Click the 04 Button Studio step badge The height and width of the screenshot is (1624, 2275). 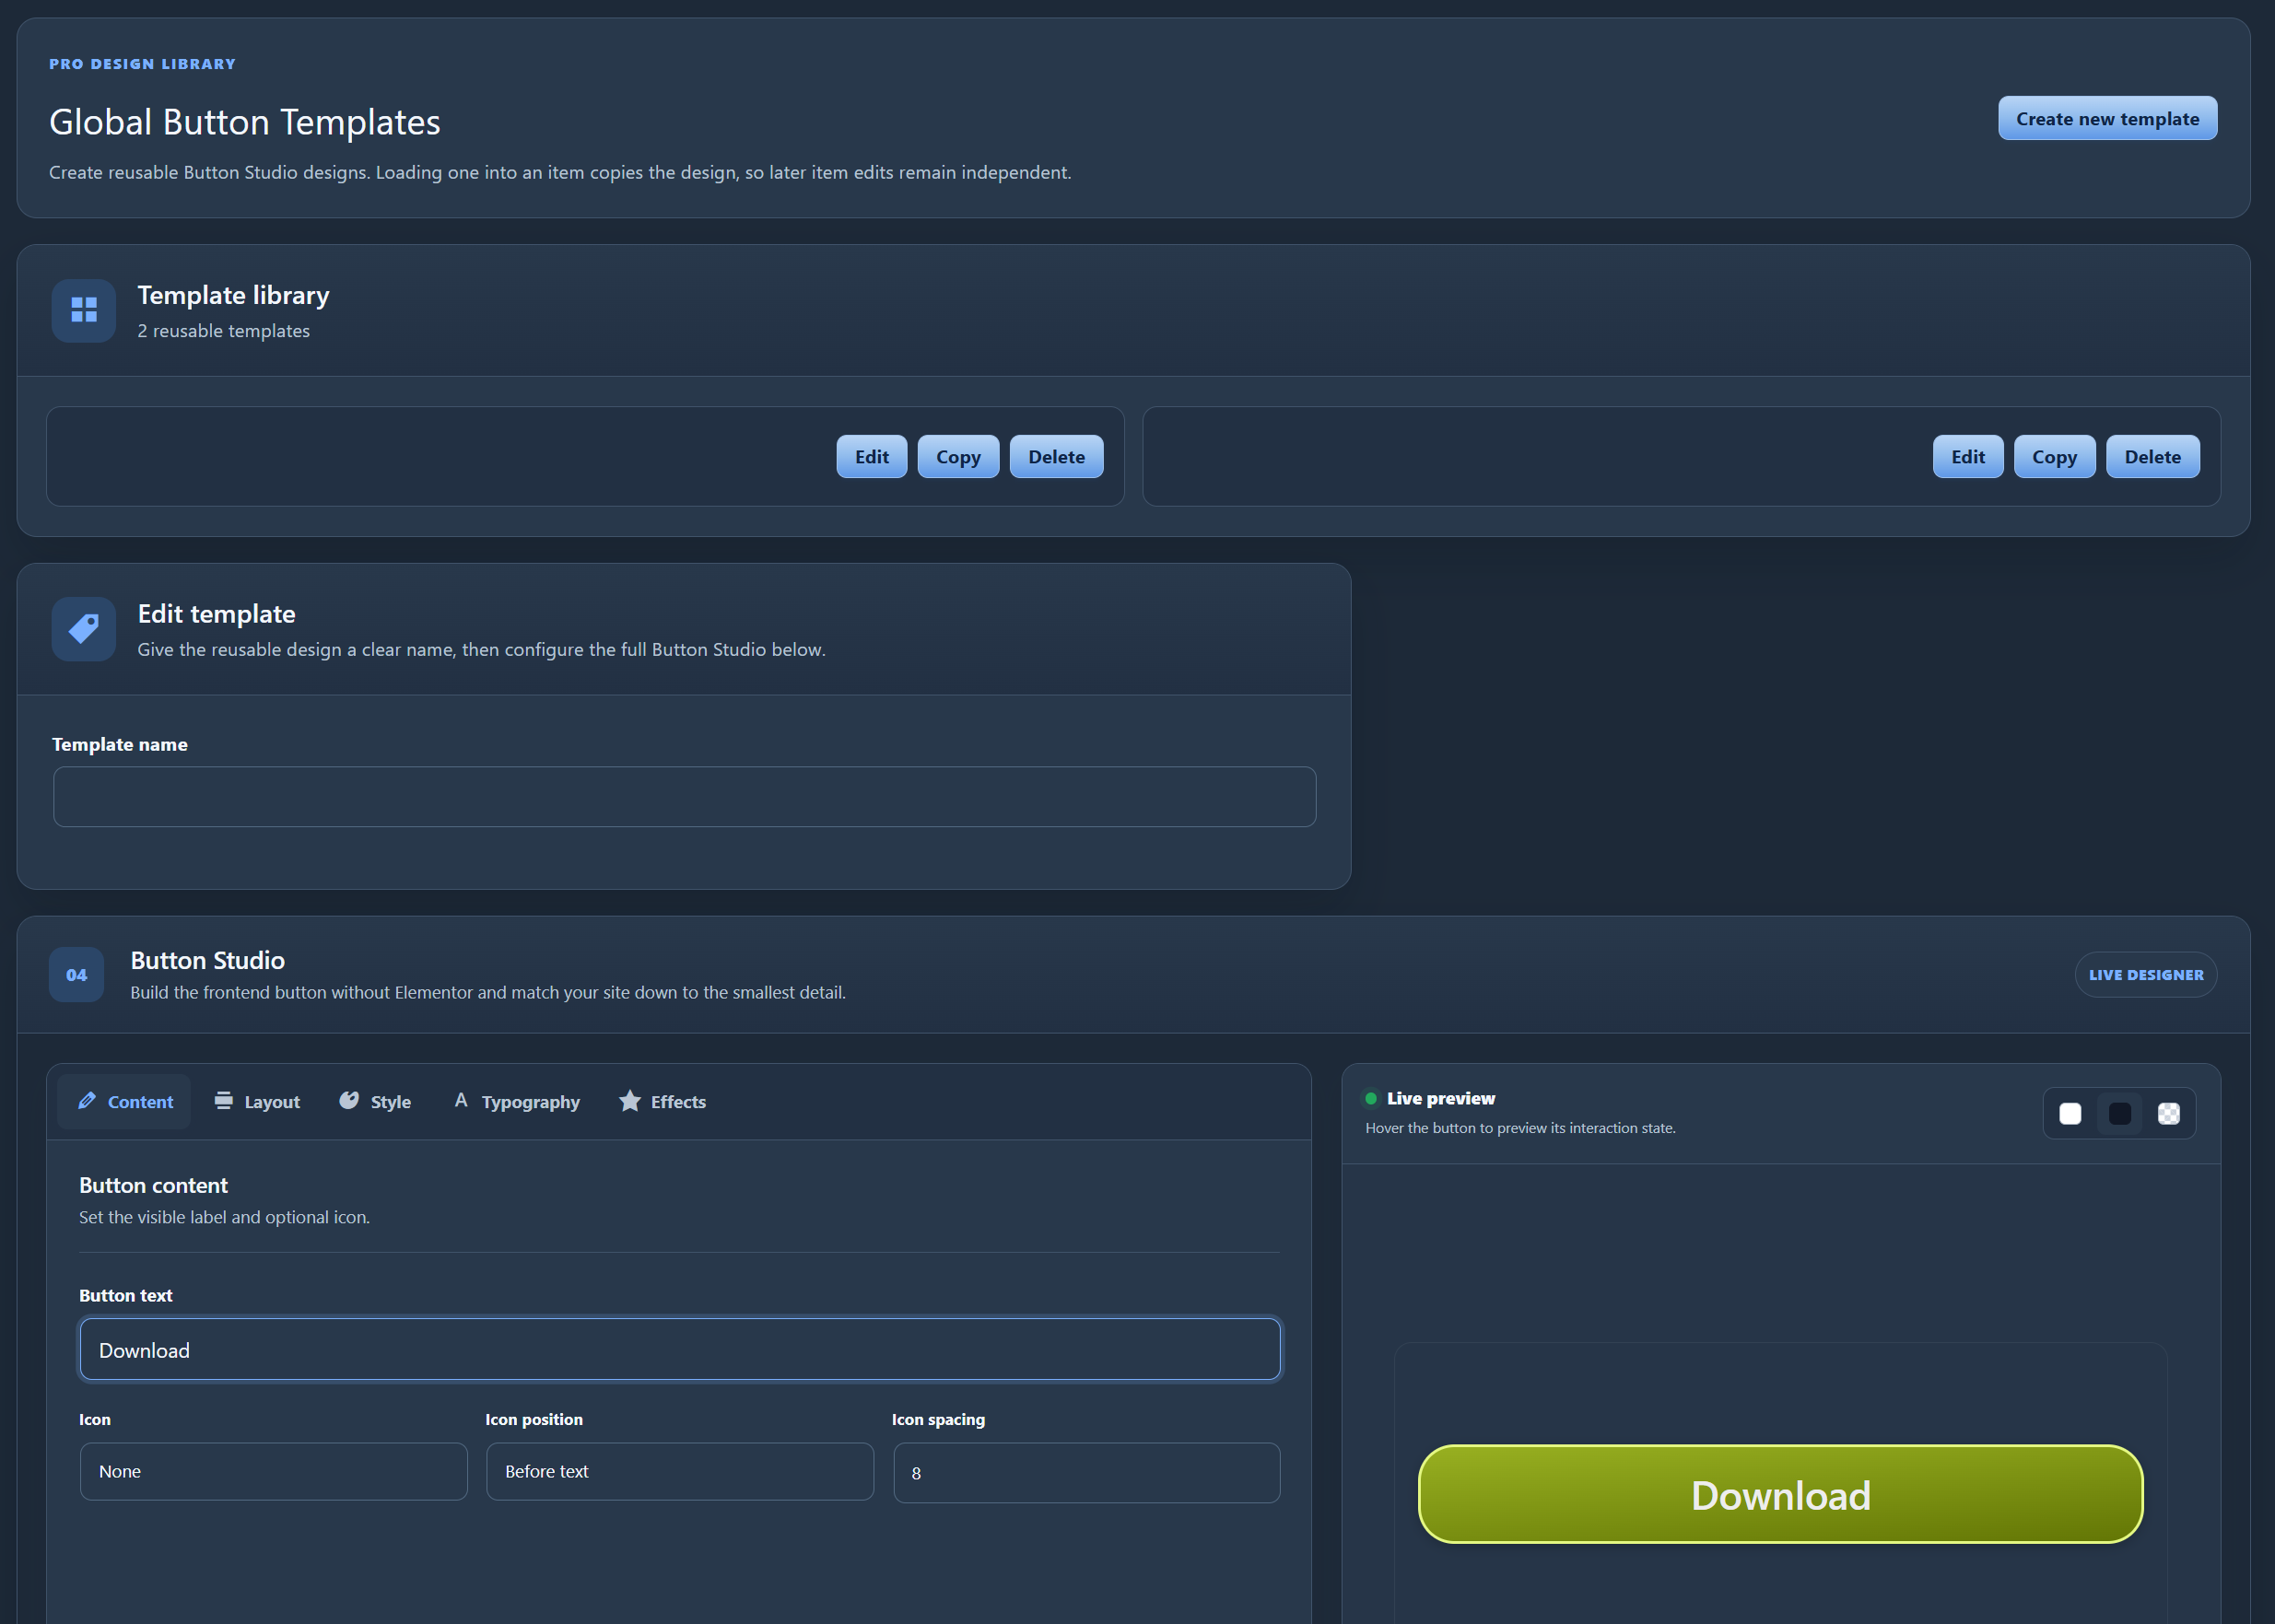tap(77, 975)
